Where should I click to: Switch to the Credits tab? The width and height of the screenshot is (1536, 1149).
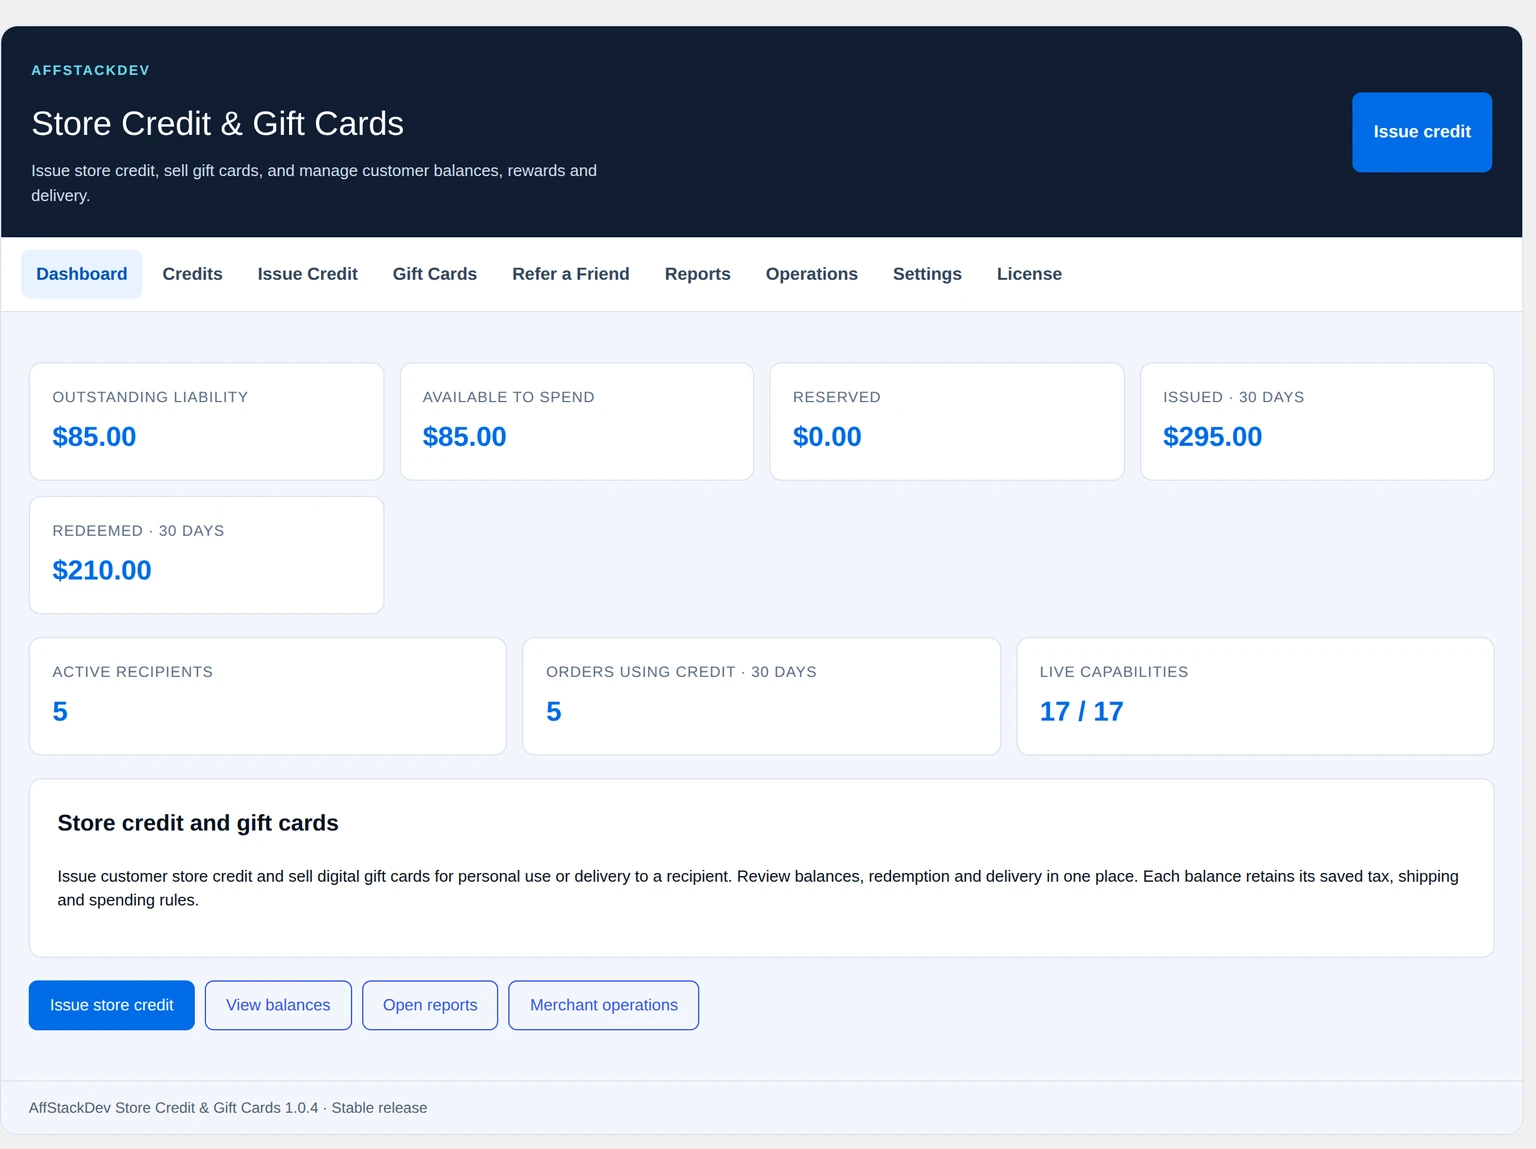[x=192, y=274]
